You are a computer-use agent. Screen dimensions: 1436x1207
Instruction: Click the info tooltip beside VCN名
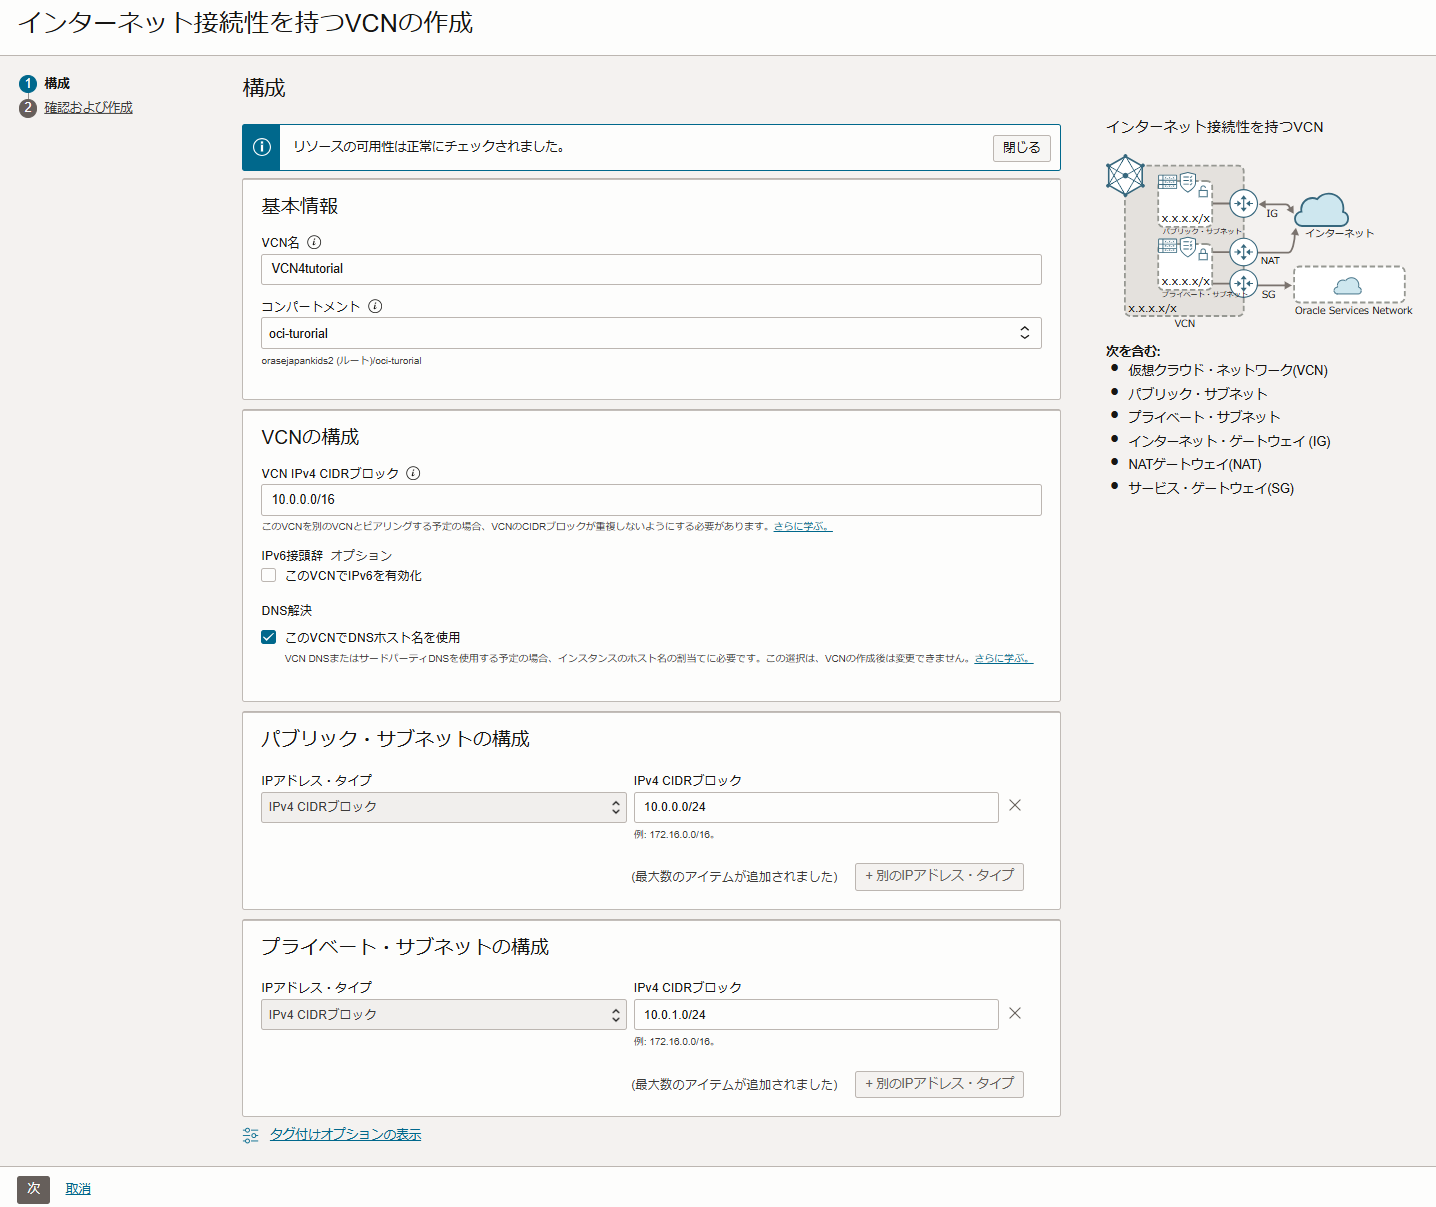click(x=315, y=241)
